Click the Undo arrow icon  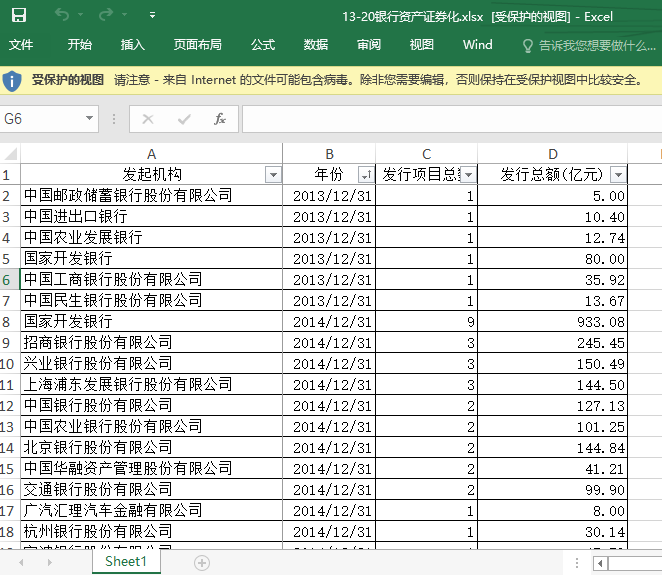coord(62,15)
